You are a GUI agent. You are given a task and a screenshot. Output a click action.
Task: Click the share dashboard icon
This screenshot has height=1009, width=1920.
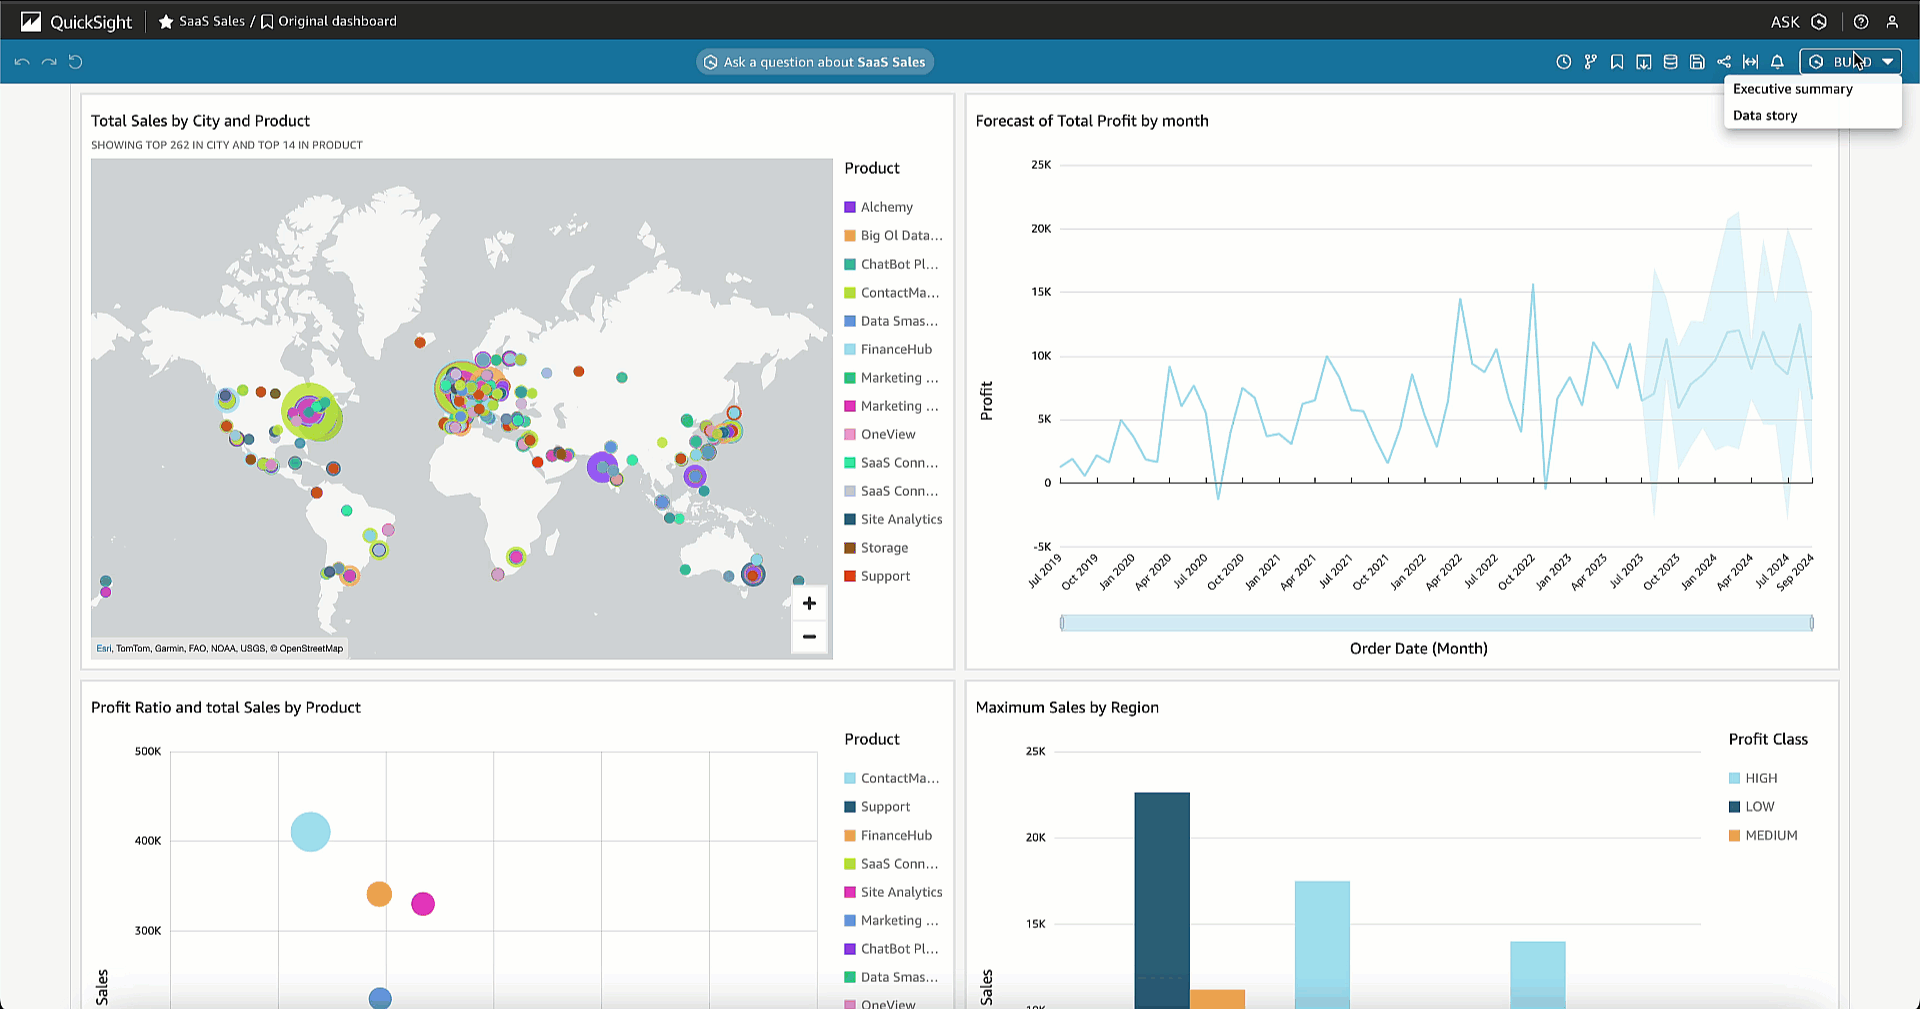[1724, 62]
